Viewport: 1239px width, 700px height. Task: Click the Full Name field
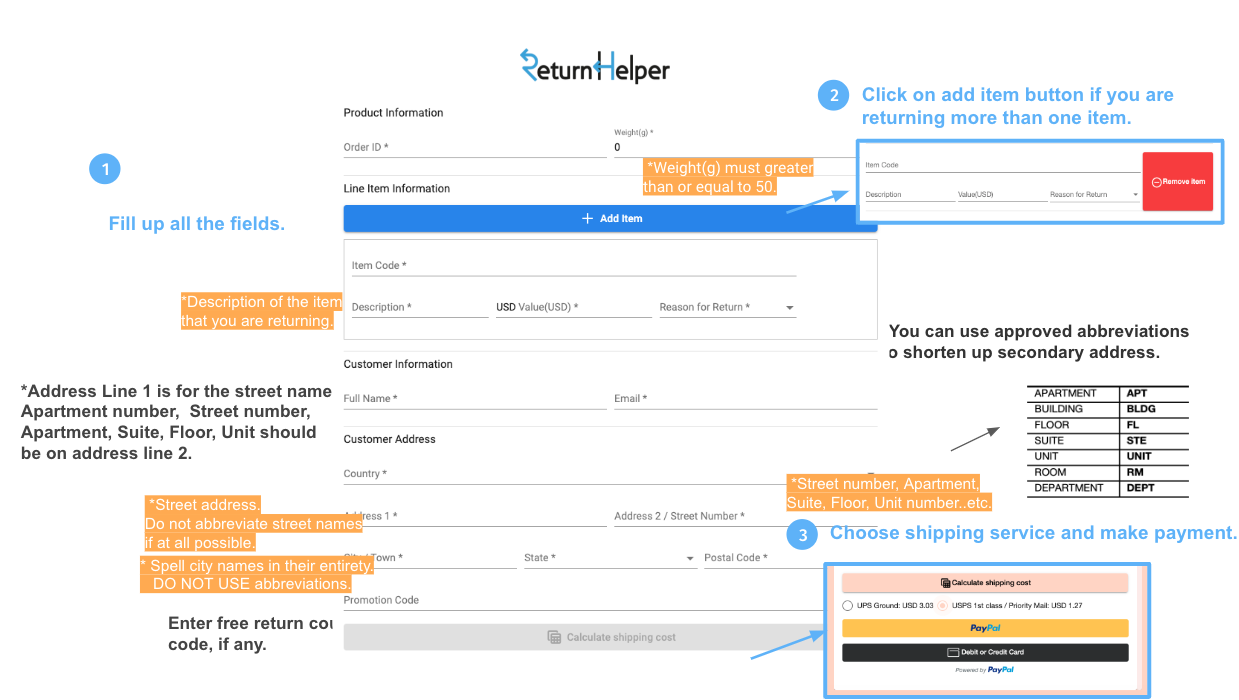474,398
